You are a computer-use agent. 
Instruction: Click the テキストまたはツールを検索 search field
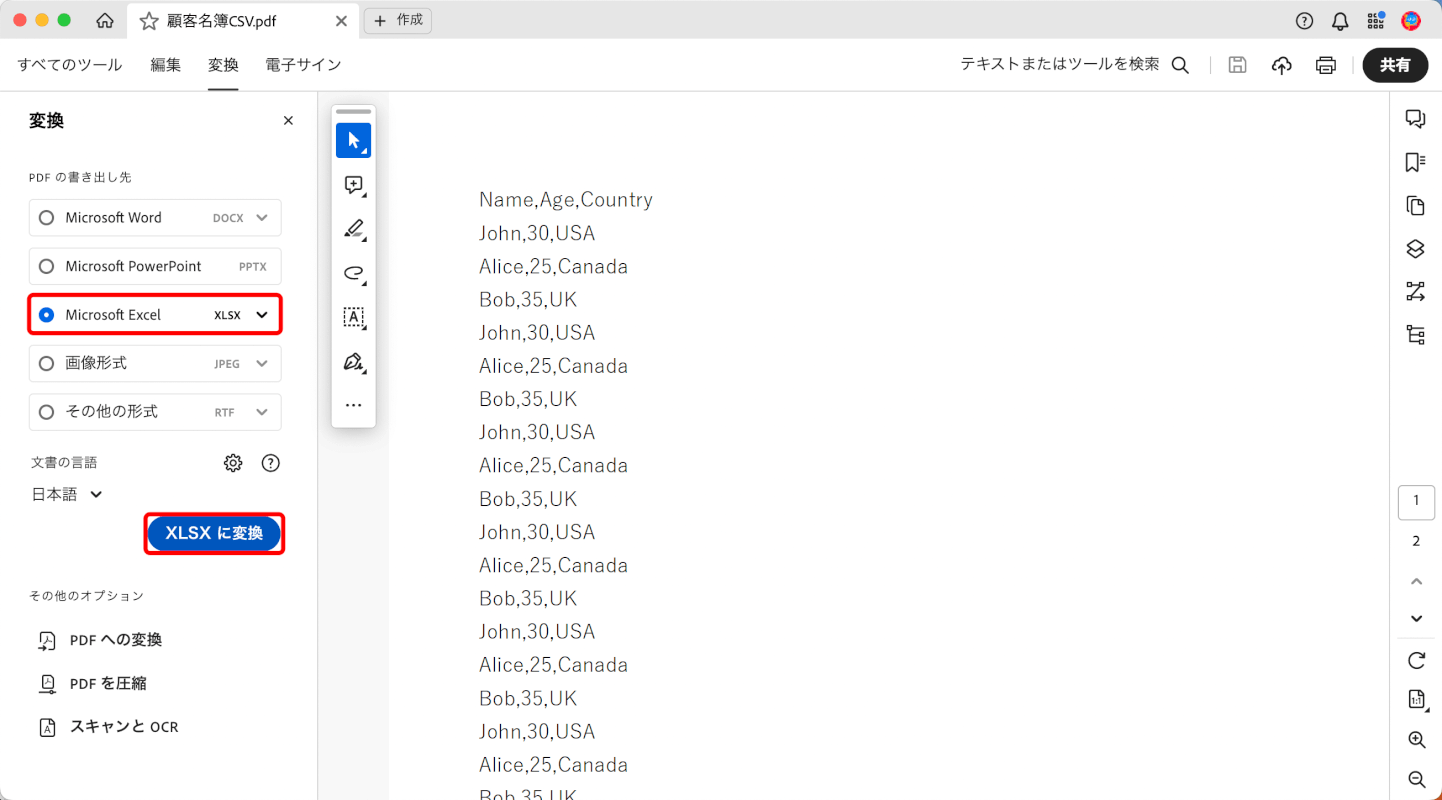point(1060,64)
